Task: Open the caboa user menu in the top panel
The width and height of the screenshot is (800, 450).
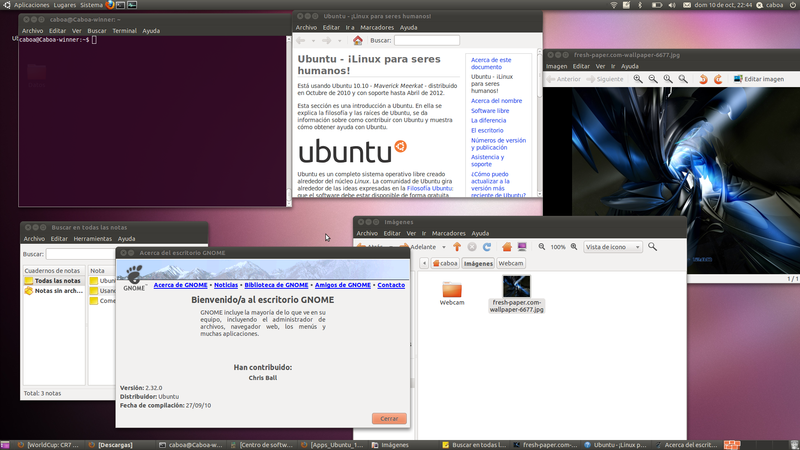Action: [769, 5]
